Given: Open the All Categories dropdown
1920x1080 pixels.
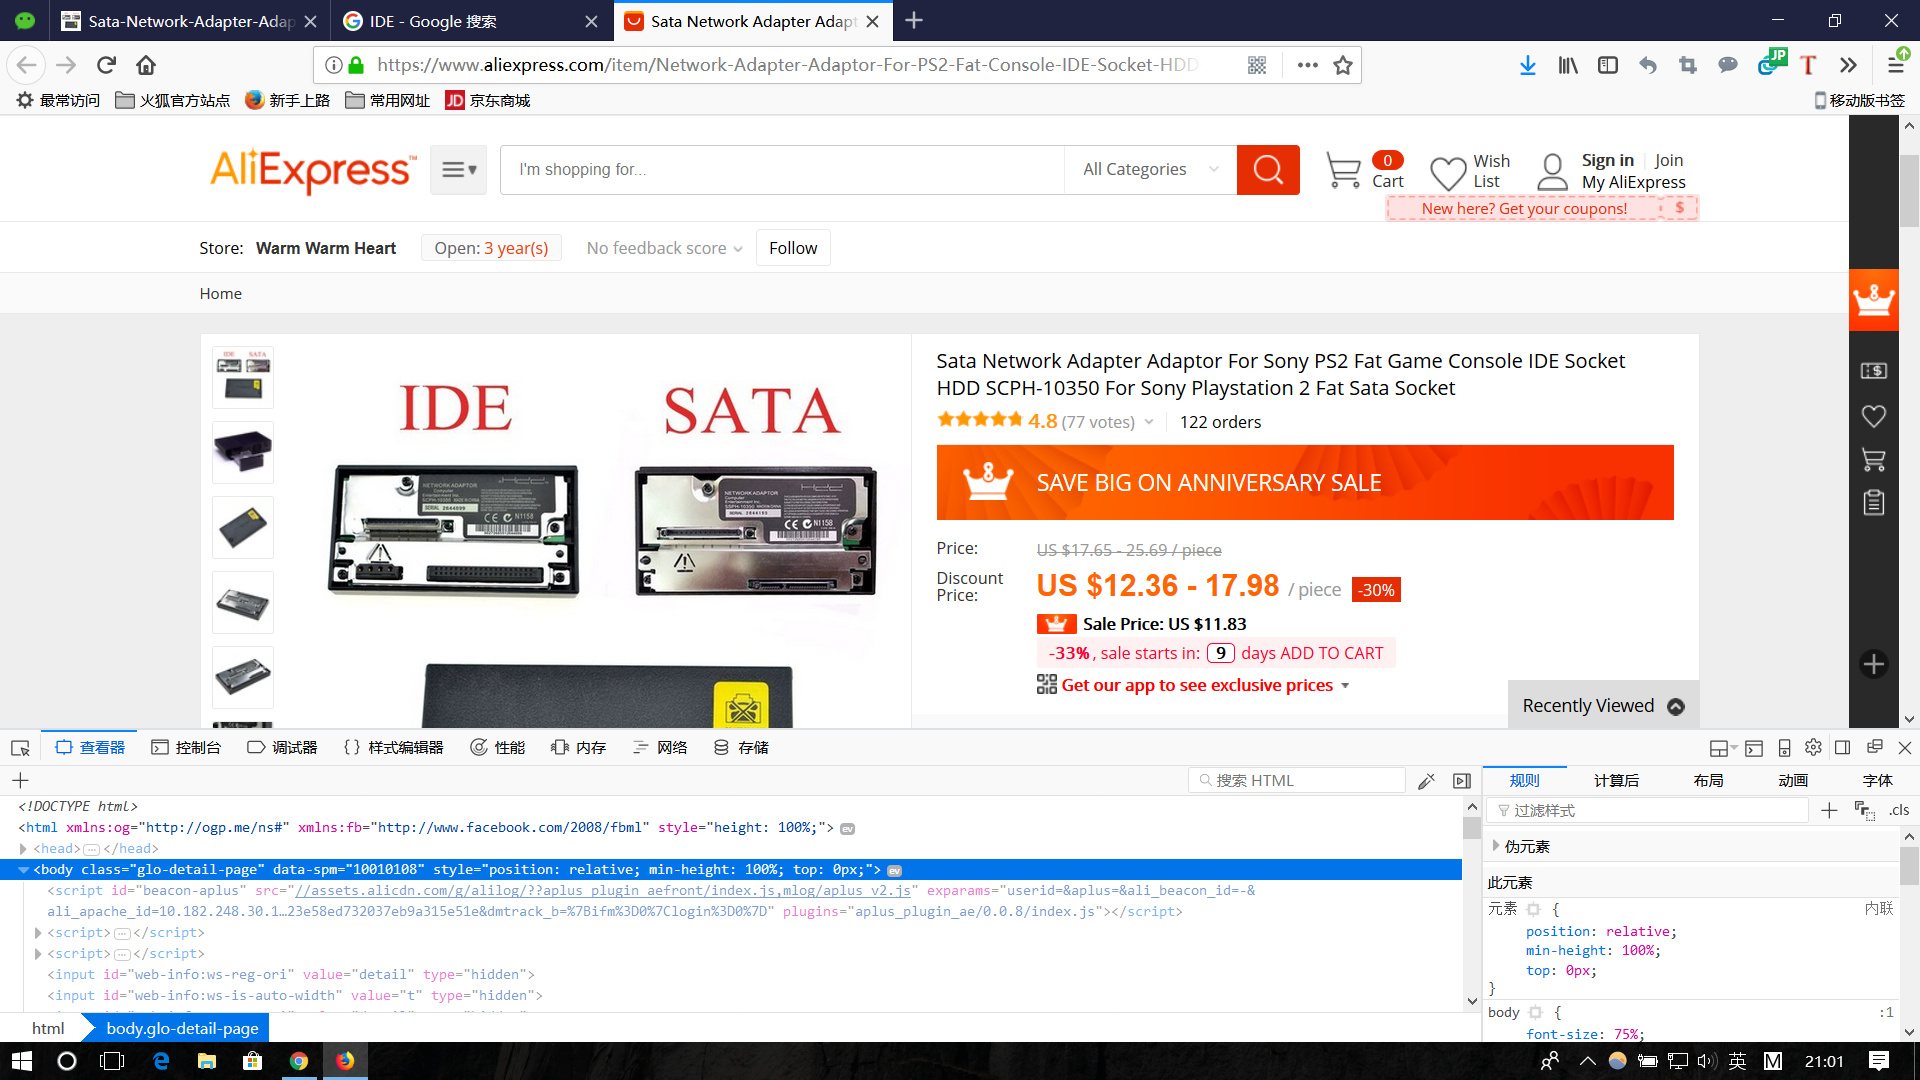Looking at the screenshot, I should click(1150, 170).
